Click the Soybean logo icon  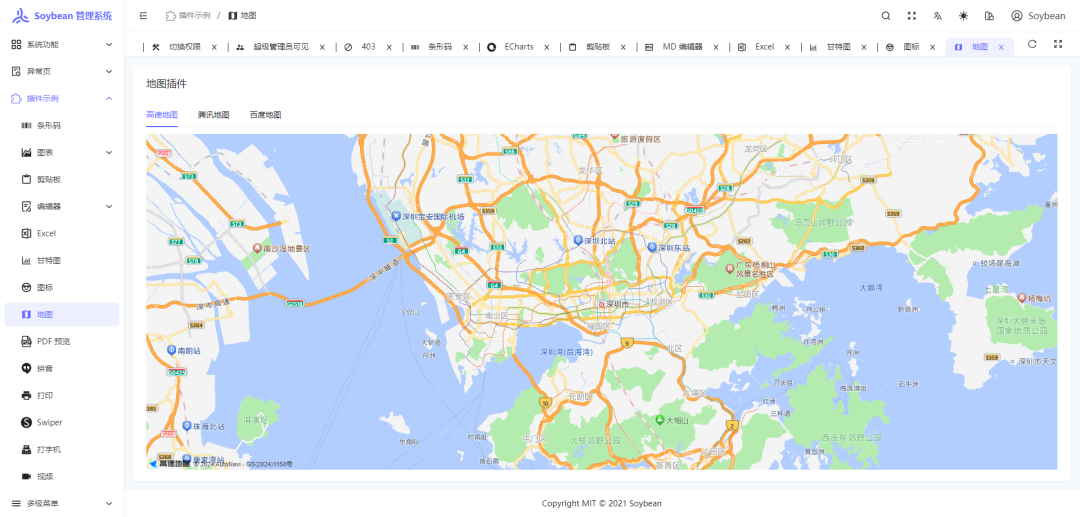tap(20, 16)
